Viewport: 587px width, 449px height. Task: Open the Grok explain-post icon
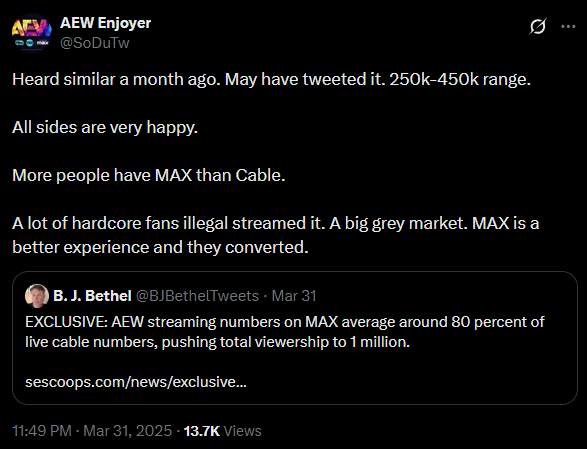click(x=538, y=27)
